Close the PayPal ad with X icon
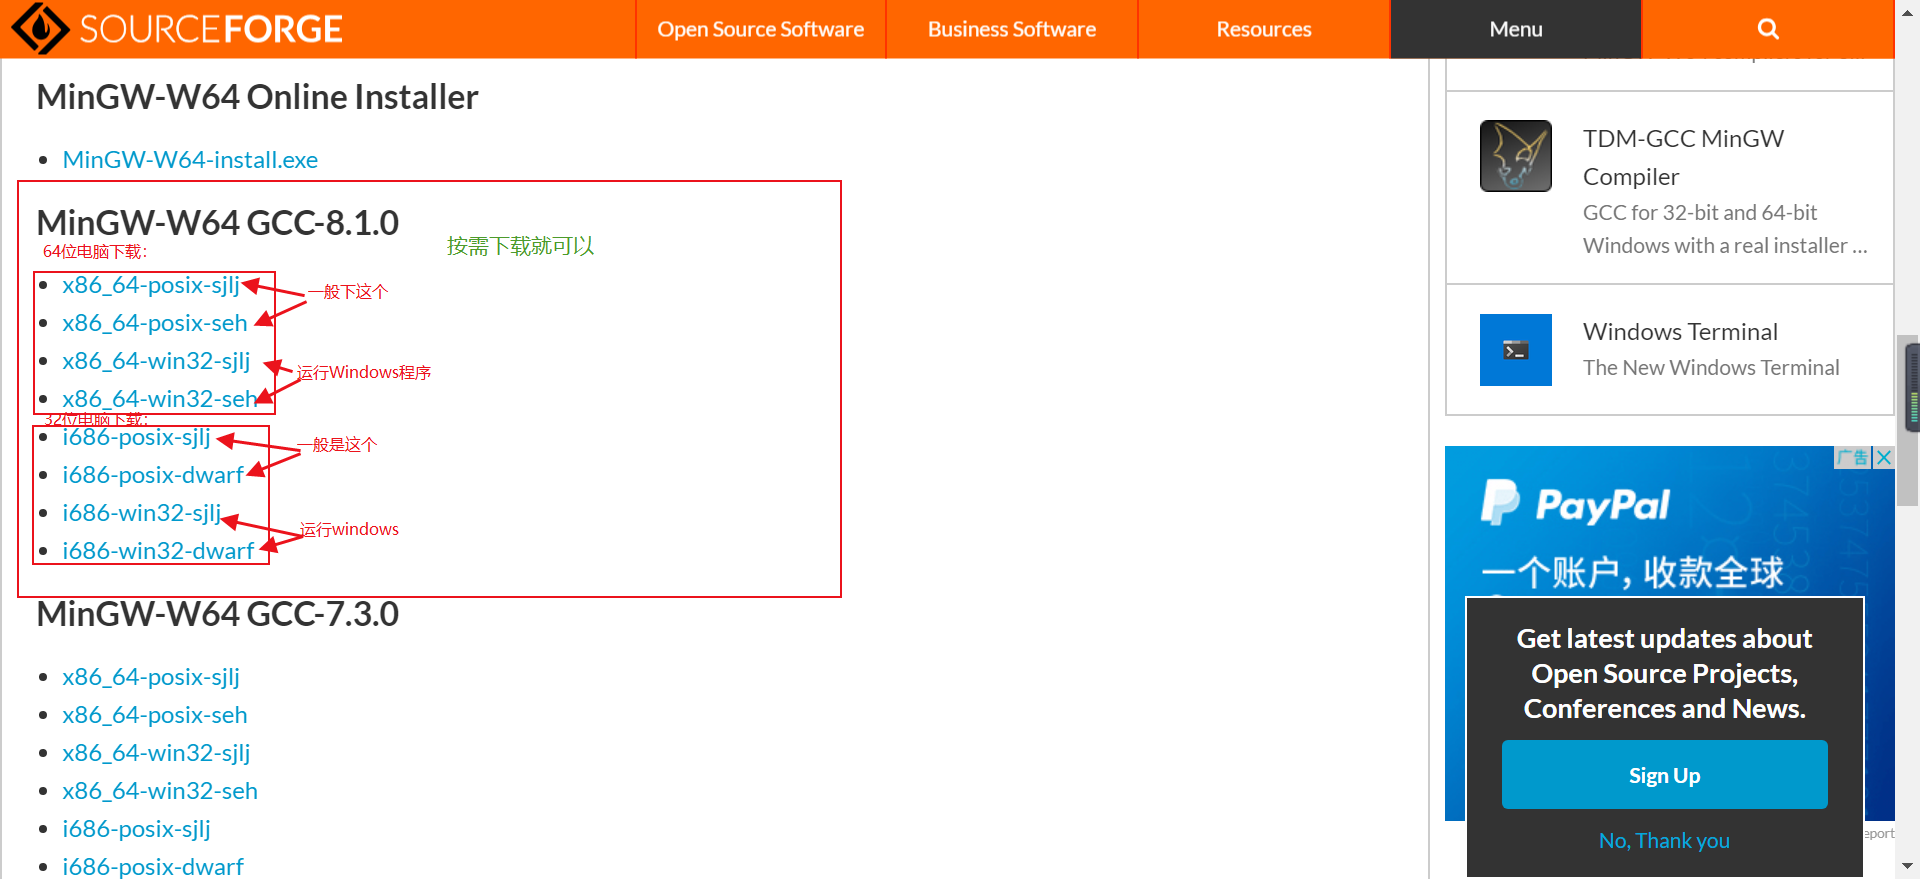 point(1884,457)
